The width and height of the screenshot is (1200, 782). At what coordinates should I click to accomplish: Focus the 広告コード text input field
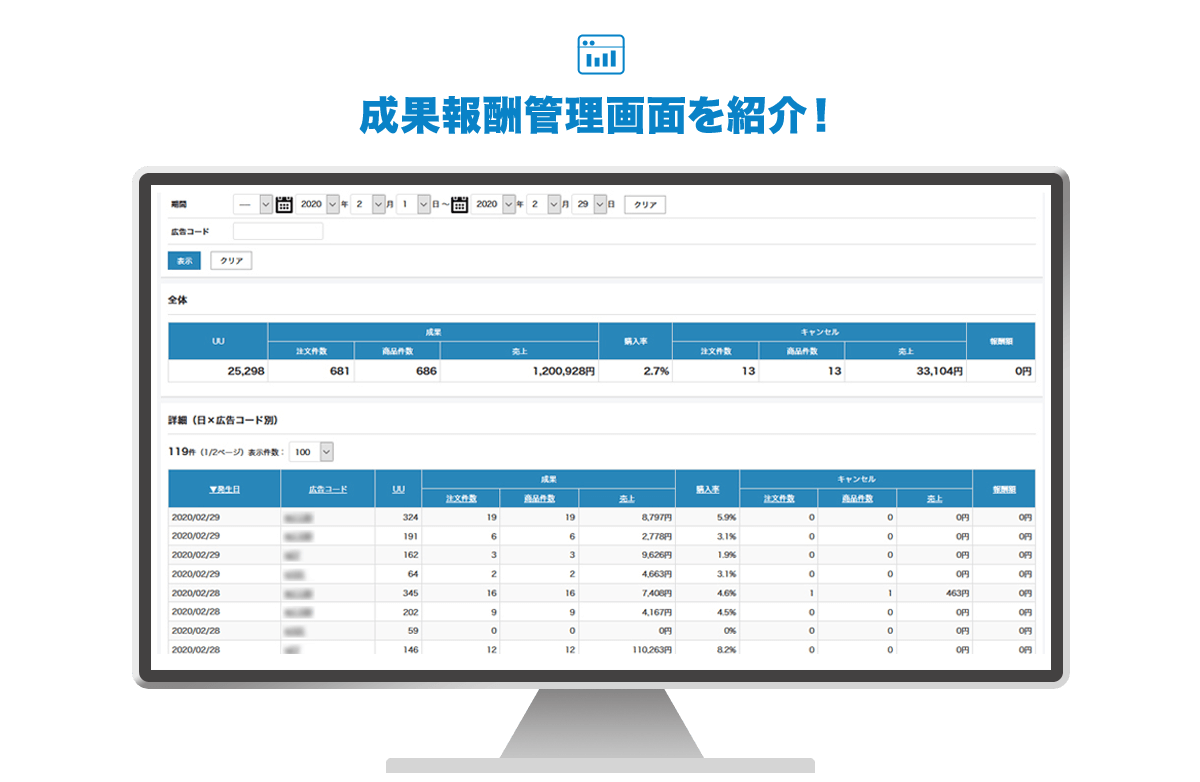click(x=278, y=231)
